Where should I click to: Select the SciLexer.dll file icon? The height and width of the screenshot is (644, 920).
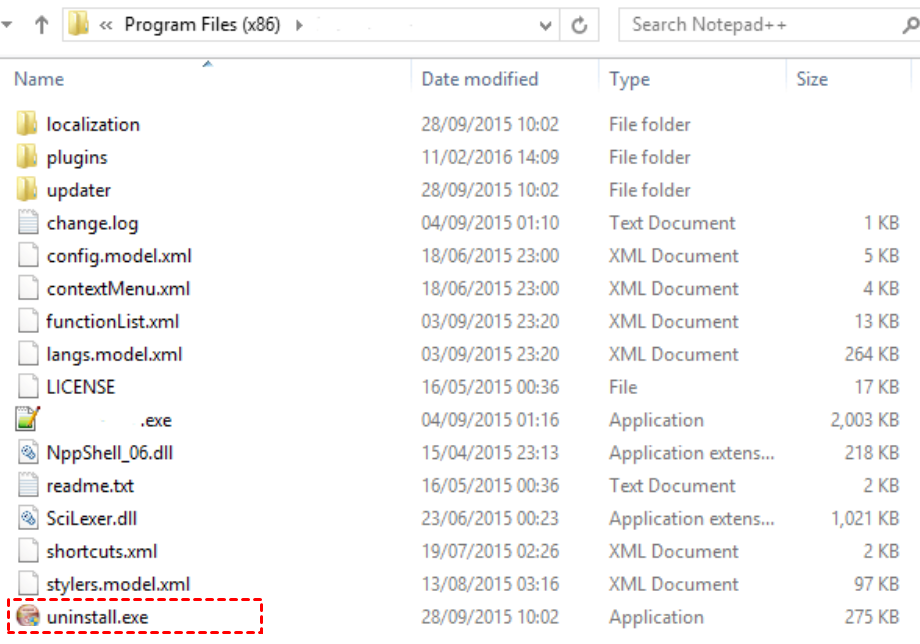pos(28,518)
